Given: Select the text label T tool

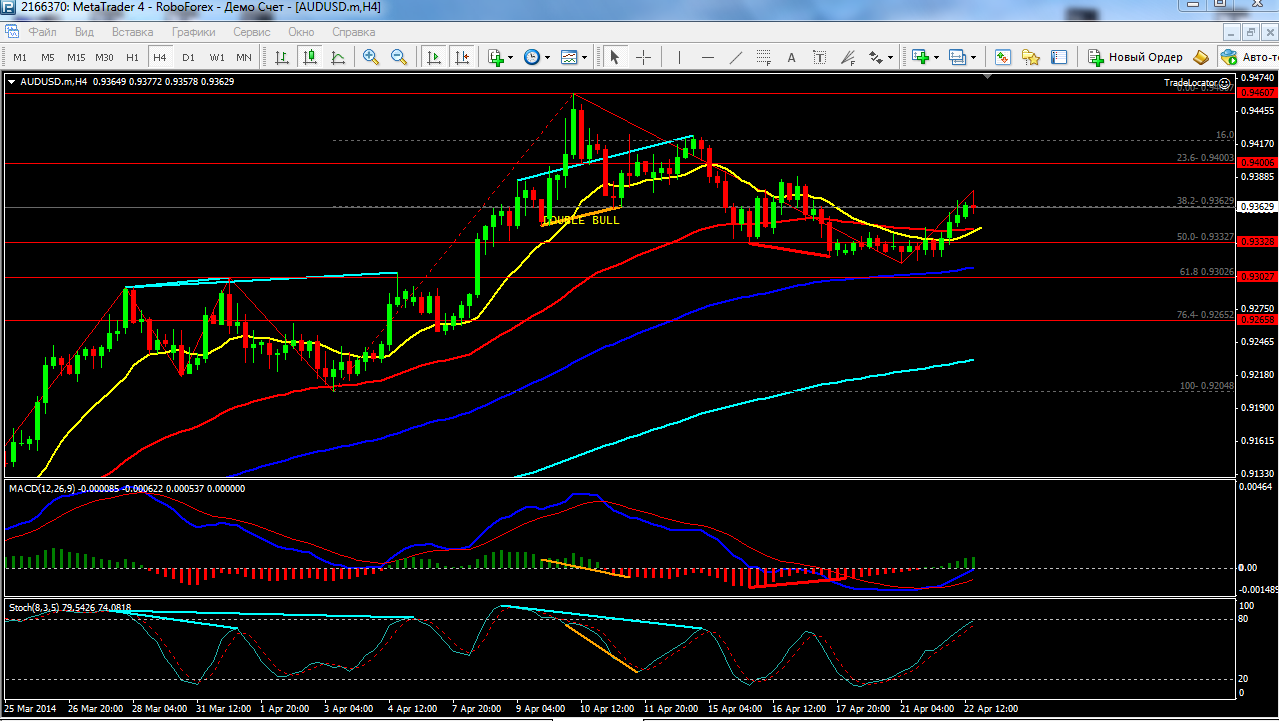Looking at the screenshot, I should [820, 57].
